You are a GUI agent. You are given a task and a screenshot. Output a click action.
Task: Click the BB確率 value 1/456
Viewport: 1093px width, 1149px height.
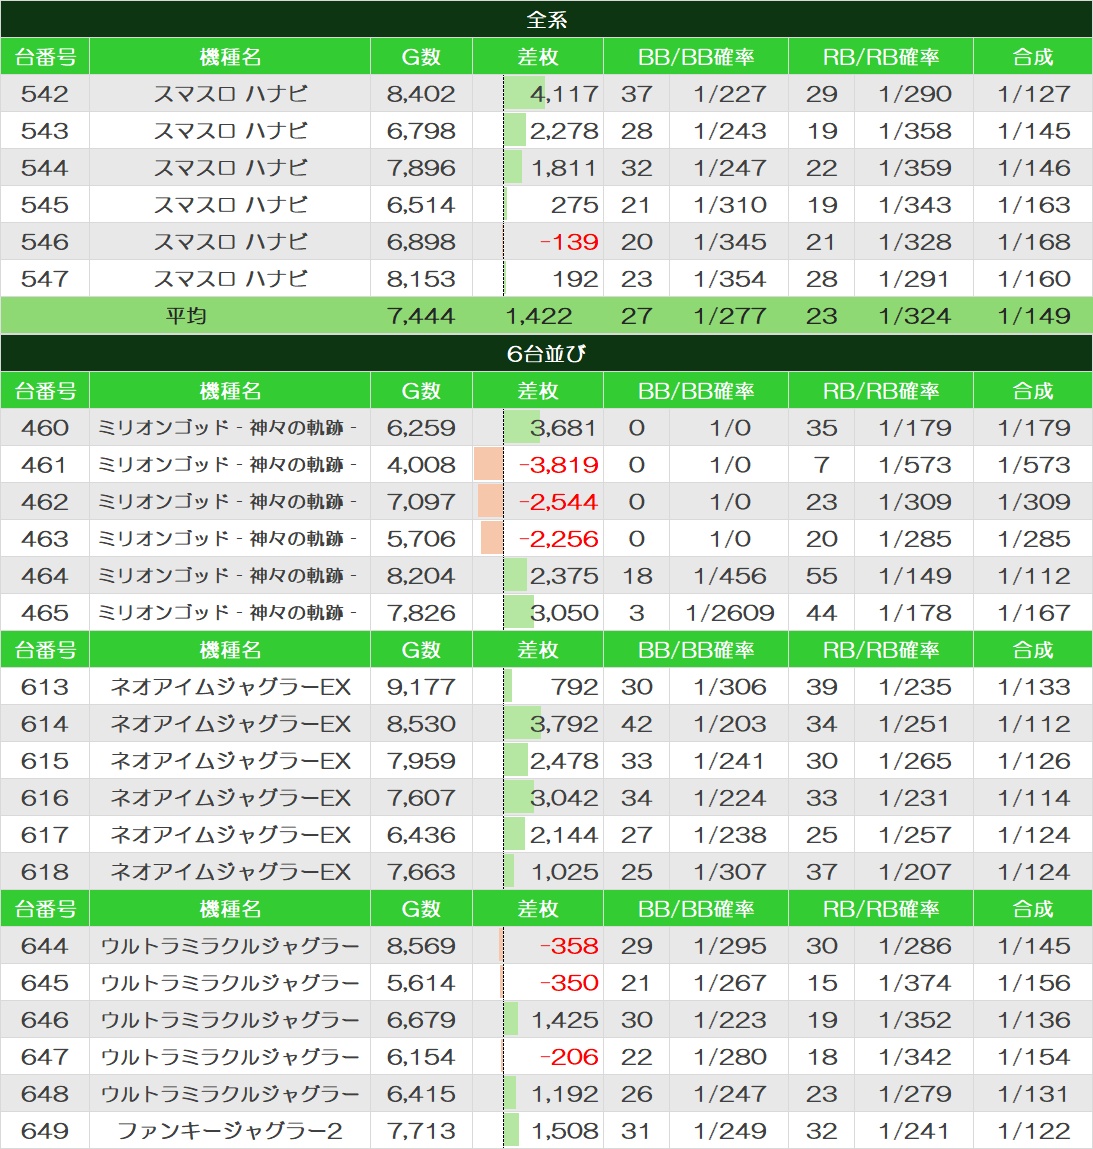pyautogui.click(x=730, y=576)
